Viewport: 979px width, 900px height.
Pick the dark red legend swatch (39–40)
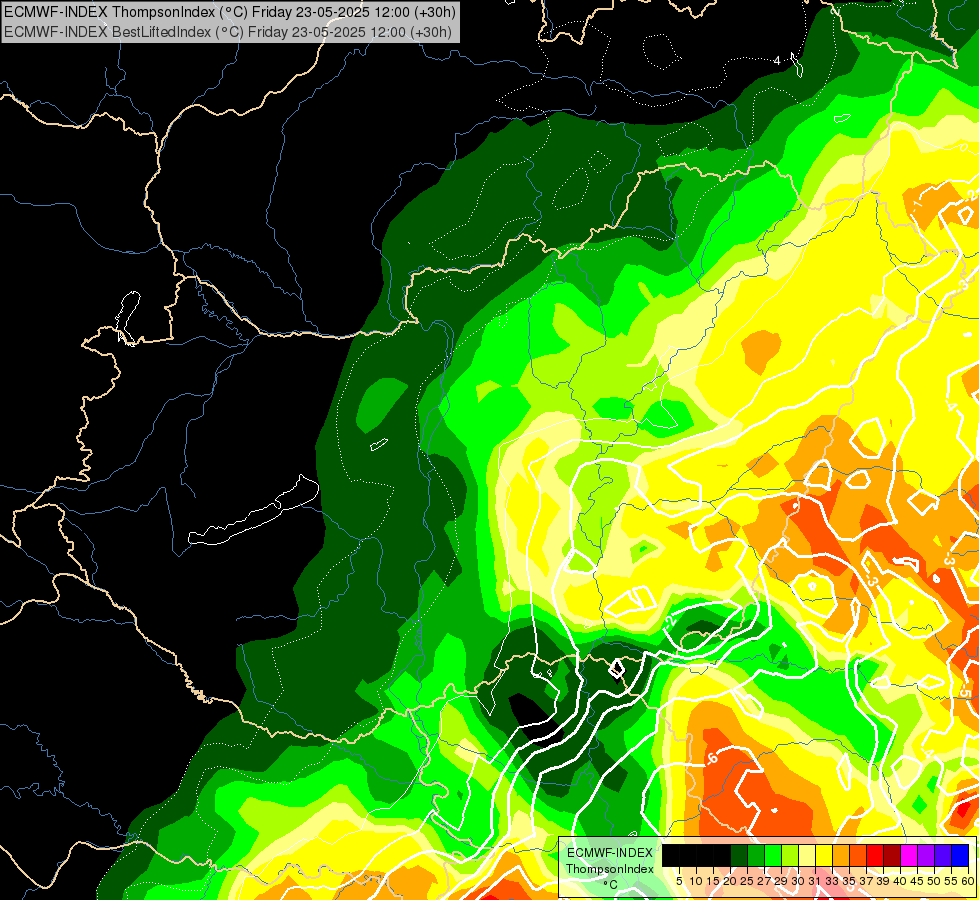(892, 855)
